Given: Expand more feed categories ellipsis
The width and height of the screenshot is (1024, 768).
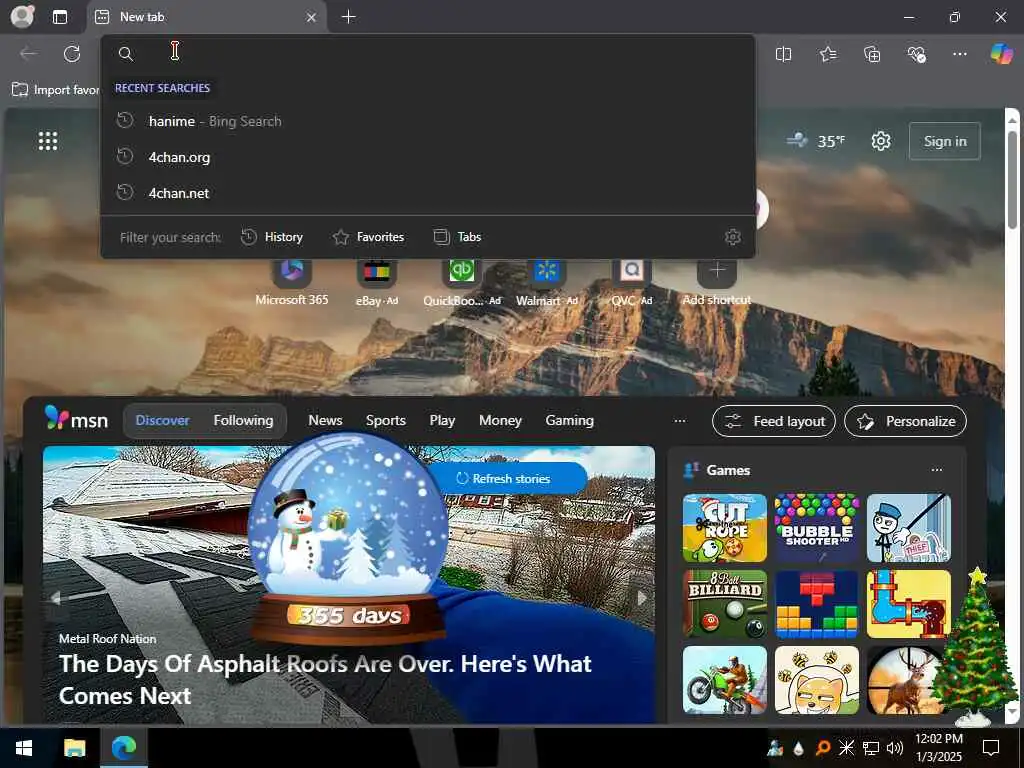Looking at the screenshot, I should 680,421.
